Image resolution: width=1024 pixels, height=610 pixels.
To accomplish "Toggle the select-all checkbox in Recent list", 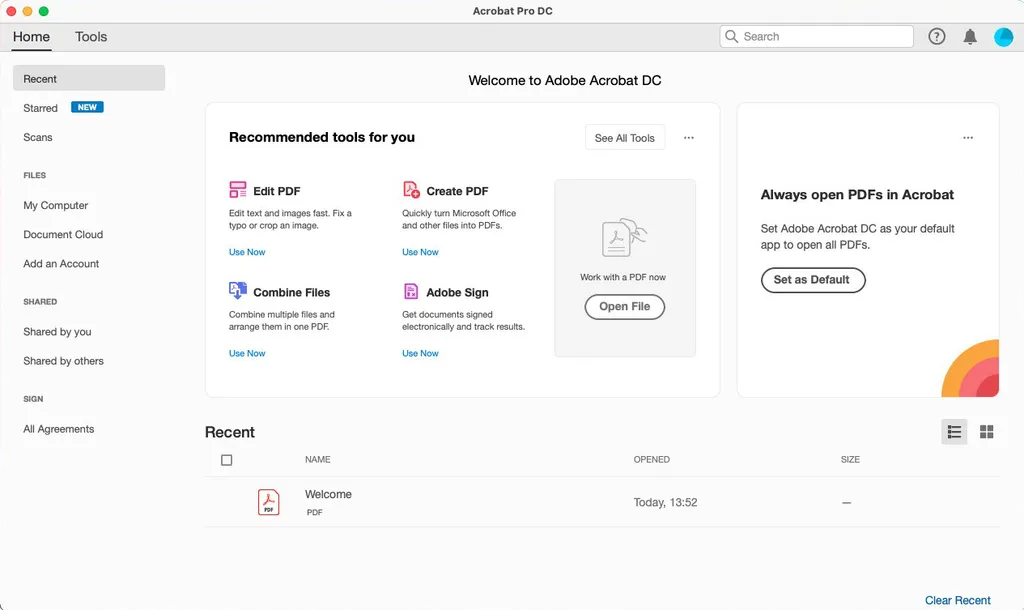I will click(x=227, y=459).
